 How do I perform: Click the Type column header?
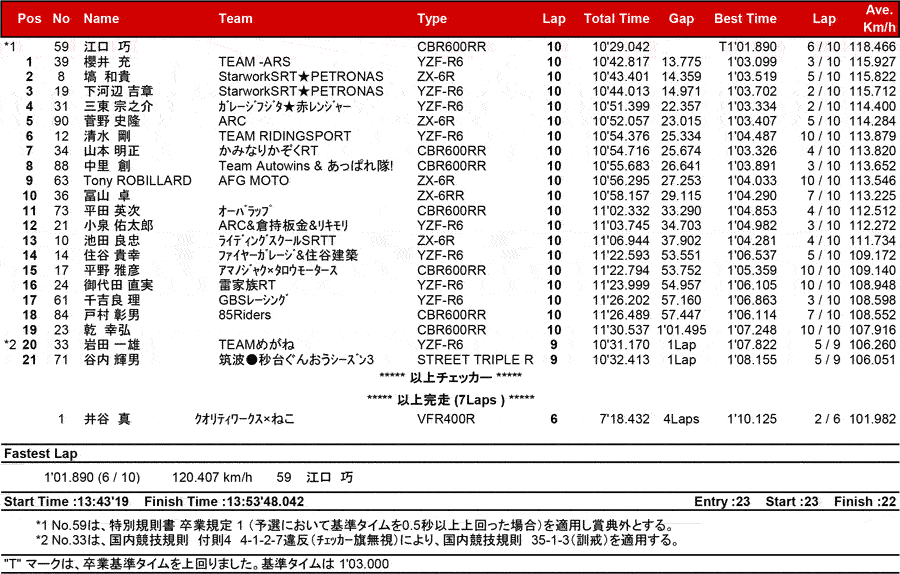pos(432,18)
